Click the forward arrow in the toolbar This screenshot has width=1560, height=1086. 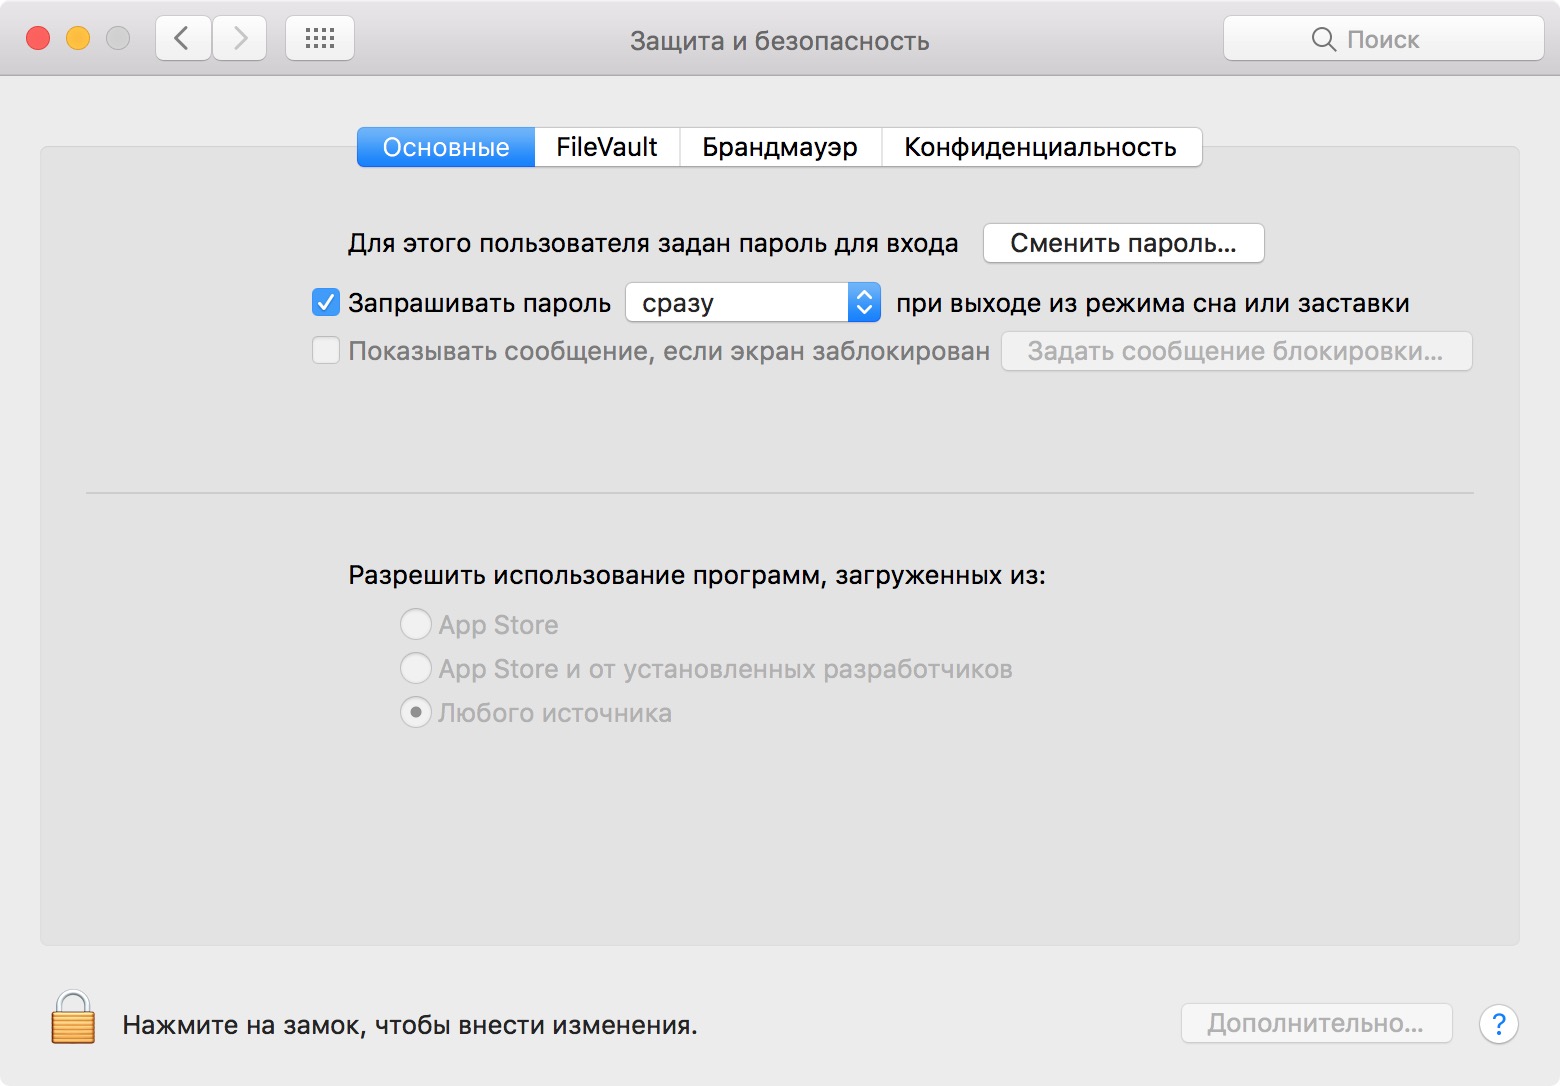tap(240, 39)
